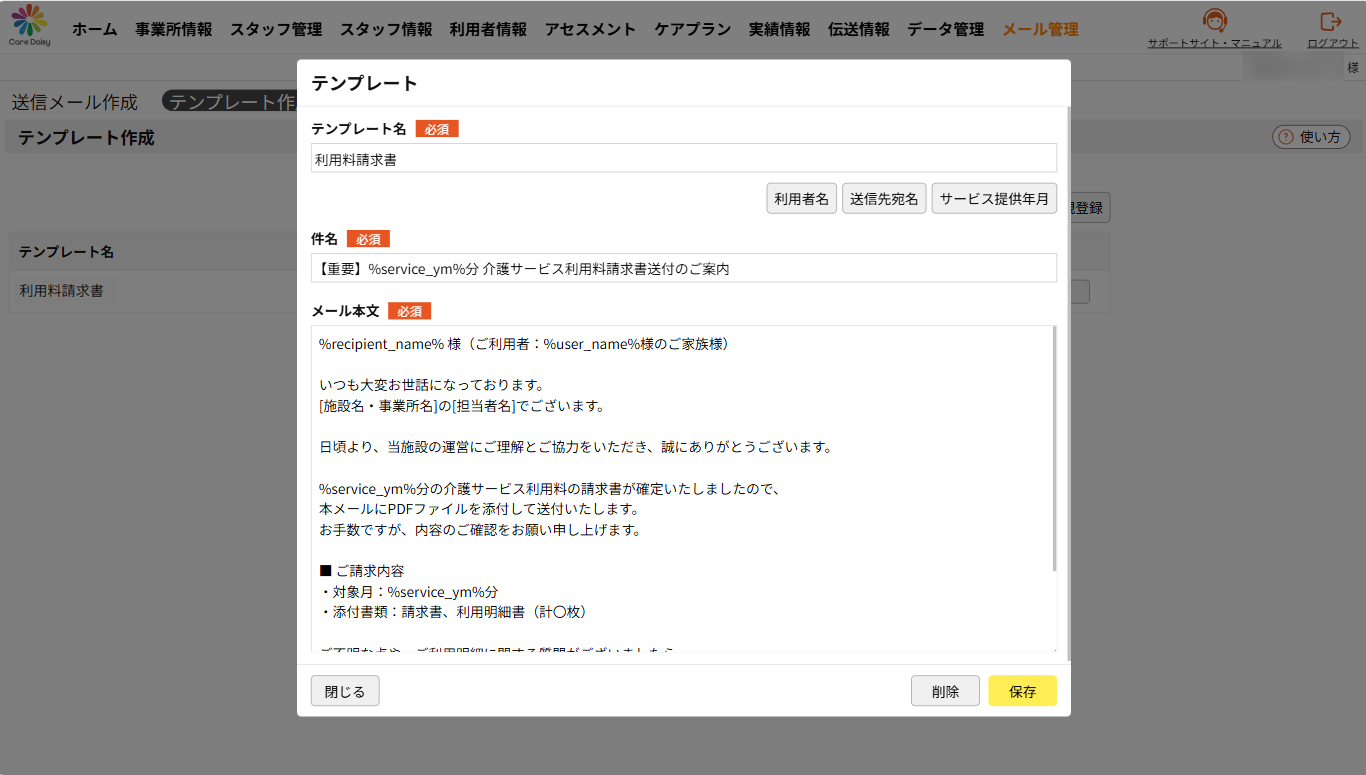
Task: Open 実績情報 menu
Action: pyautogui.click(x=780, y=29)
